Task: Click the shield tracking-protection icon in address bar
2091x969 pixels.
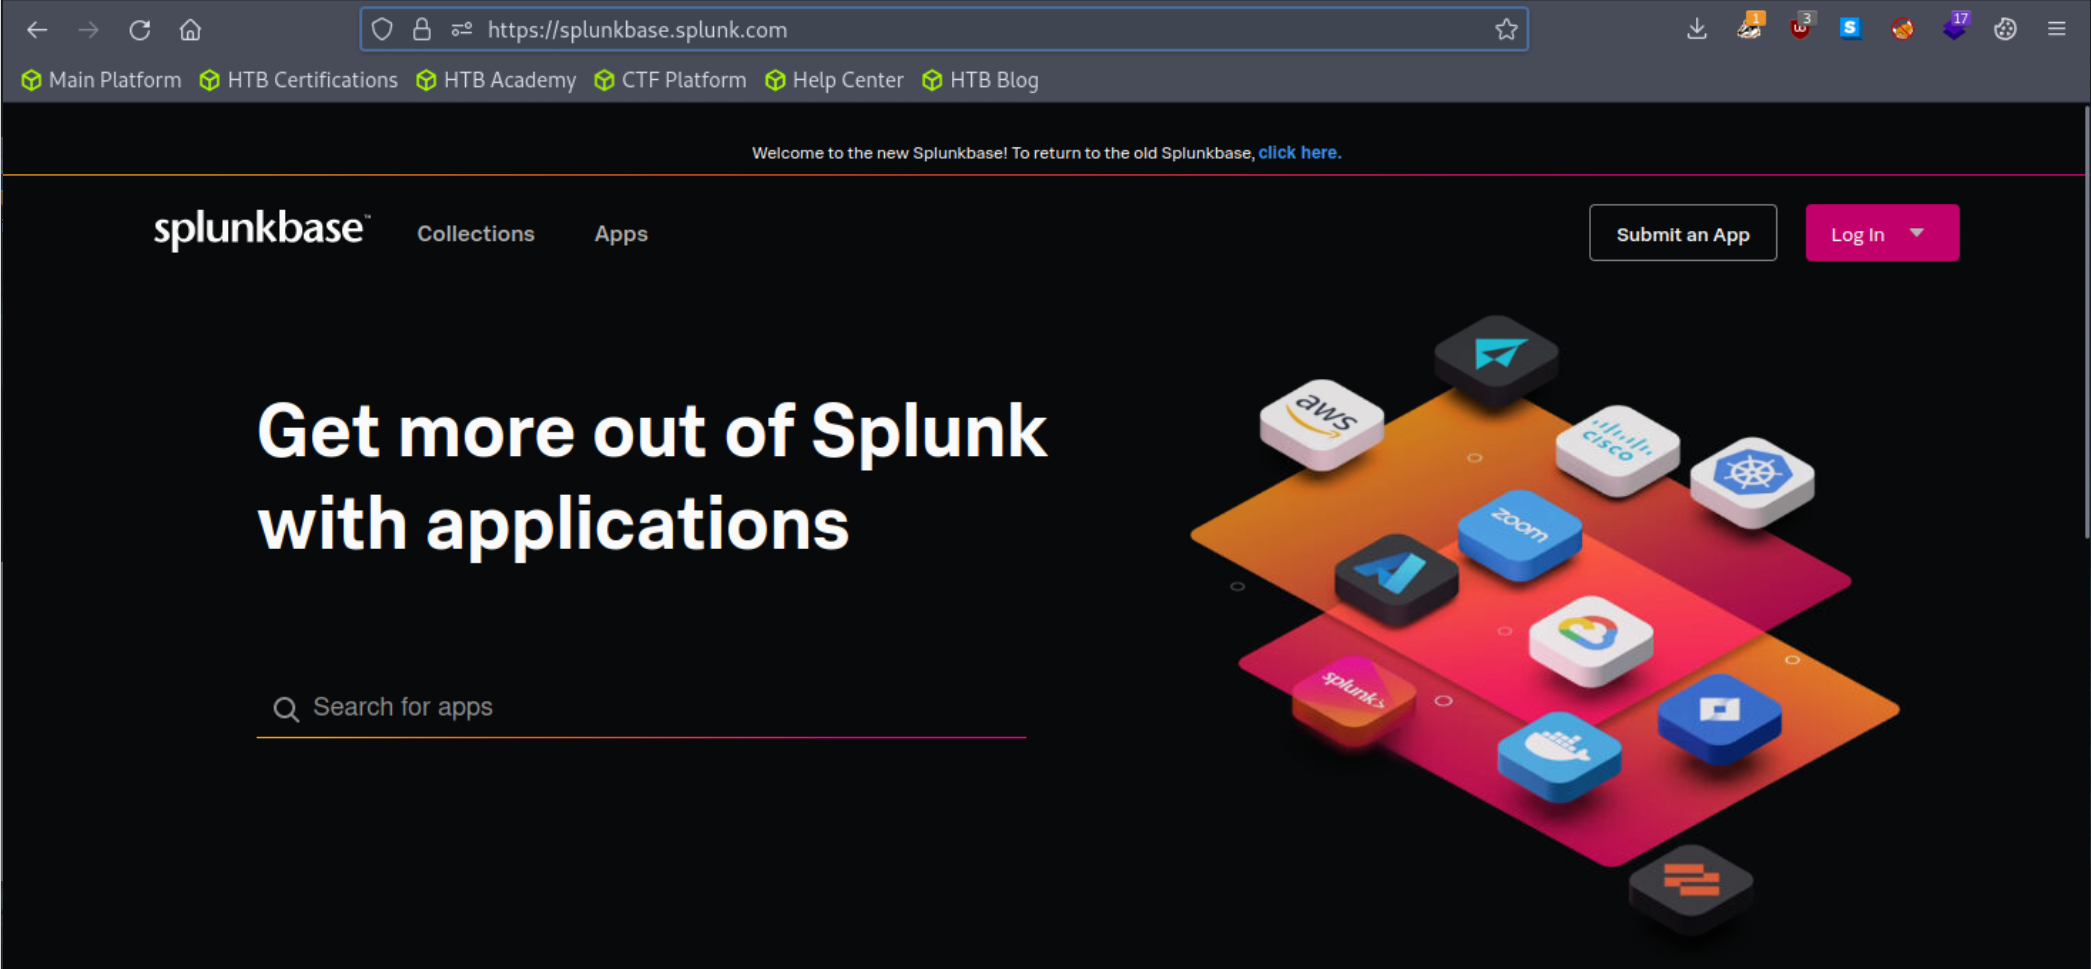Action: pos(382,29)
